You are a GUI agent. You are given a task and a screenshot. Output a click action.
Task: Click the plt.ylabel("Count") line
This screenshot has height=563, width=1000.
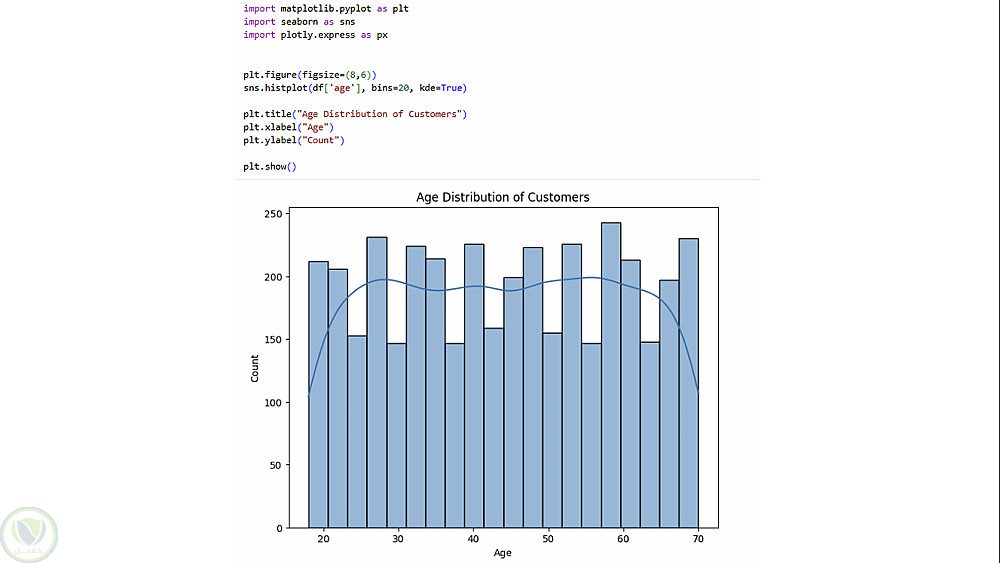pos(293,140)
